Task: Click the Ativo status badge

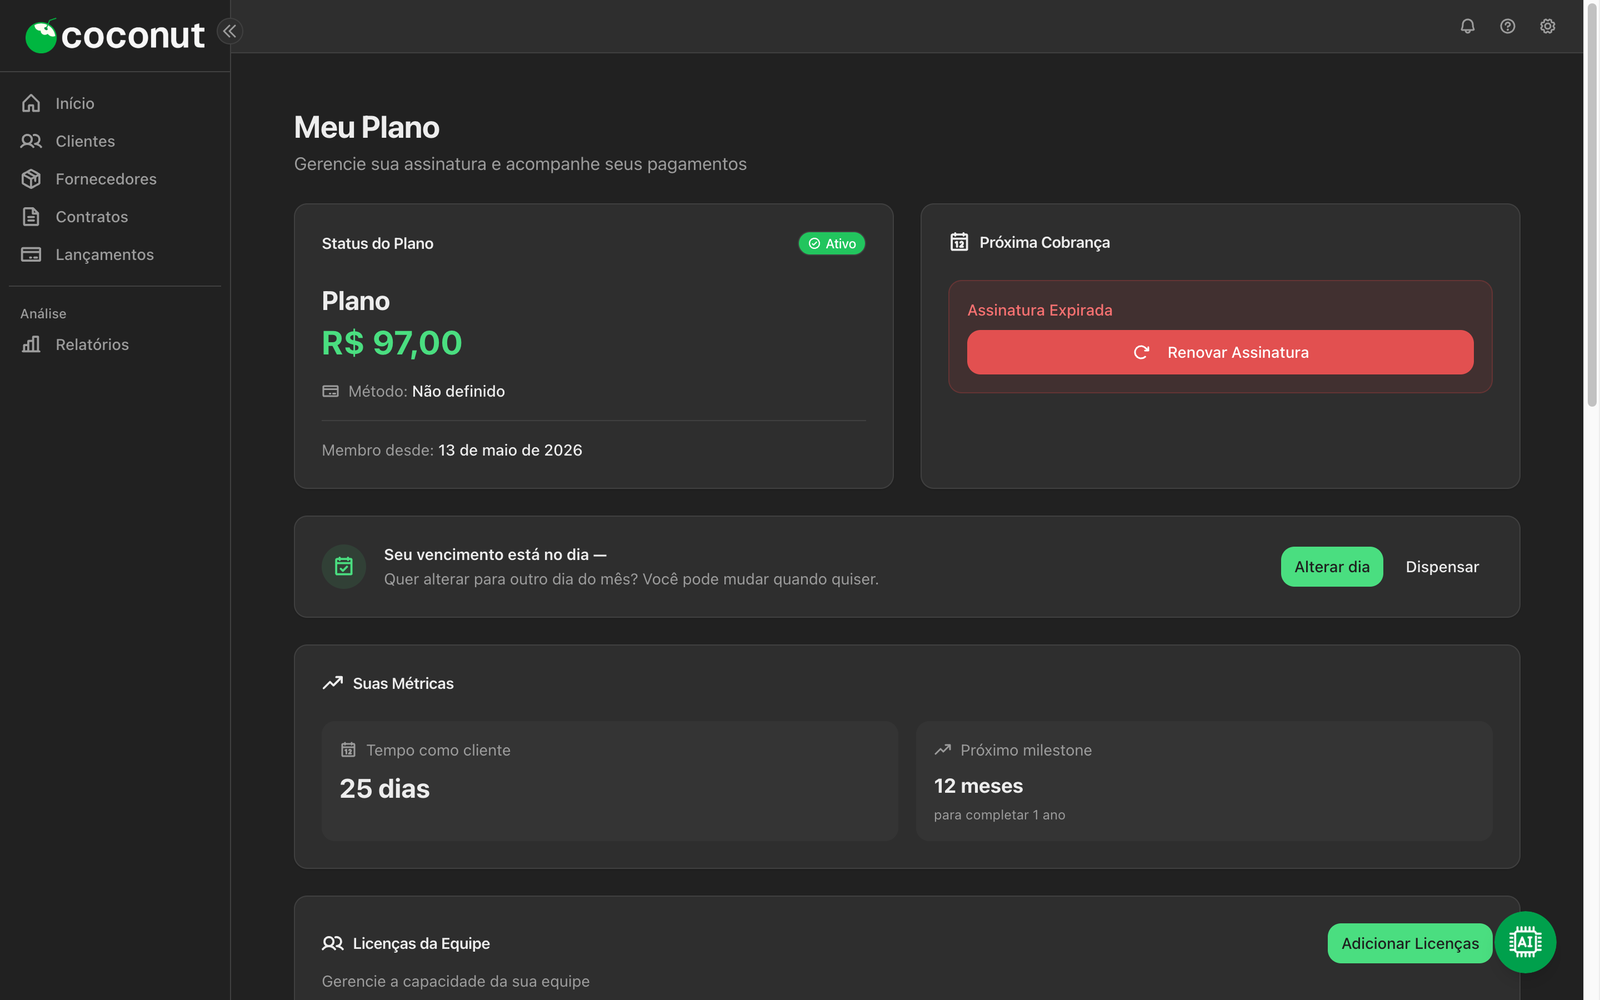Action: (832, 244)
